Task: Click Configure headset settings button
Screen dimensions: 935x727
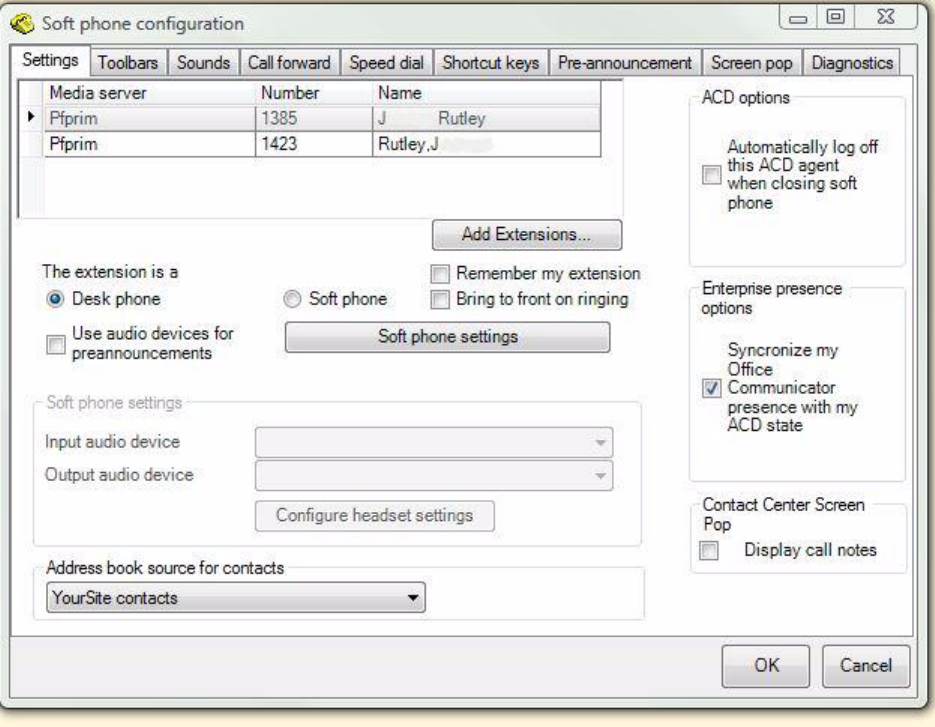Action: click(x=374, y=516)
